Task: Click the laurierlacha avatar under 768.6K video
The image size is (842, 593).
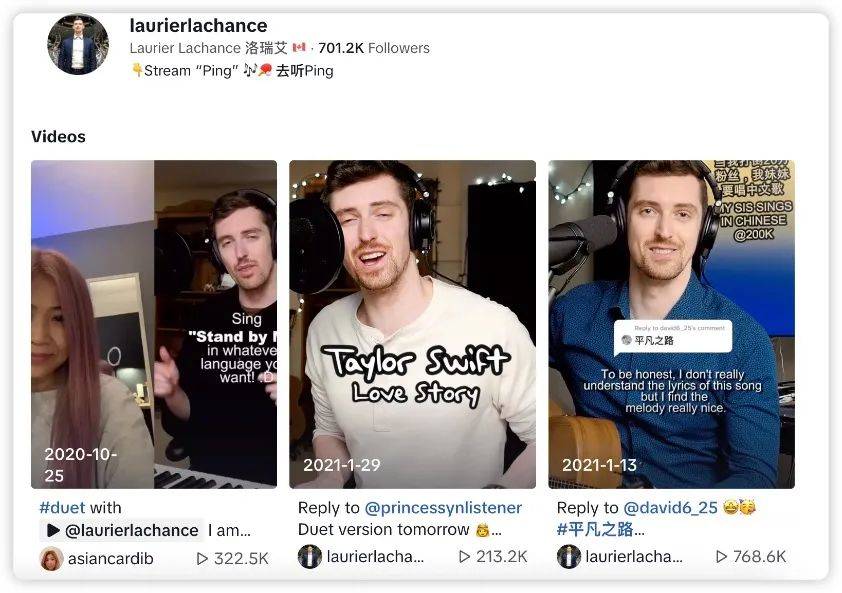Action: [569, 556]
